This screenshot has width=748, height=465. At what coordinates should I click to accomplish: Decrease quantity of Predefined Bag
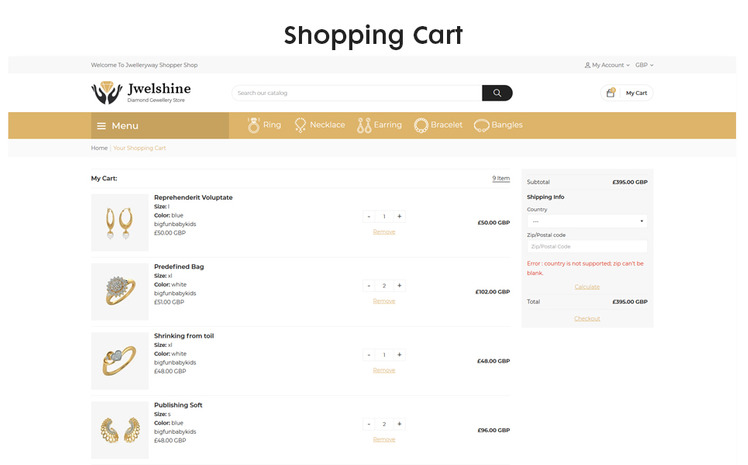tap(369, 286)
